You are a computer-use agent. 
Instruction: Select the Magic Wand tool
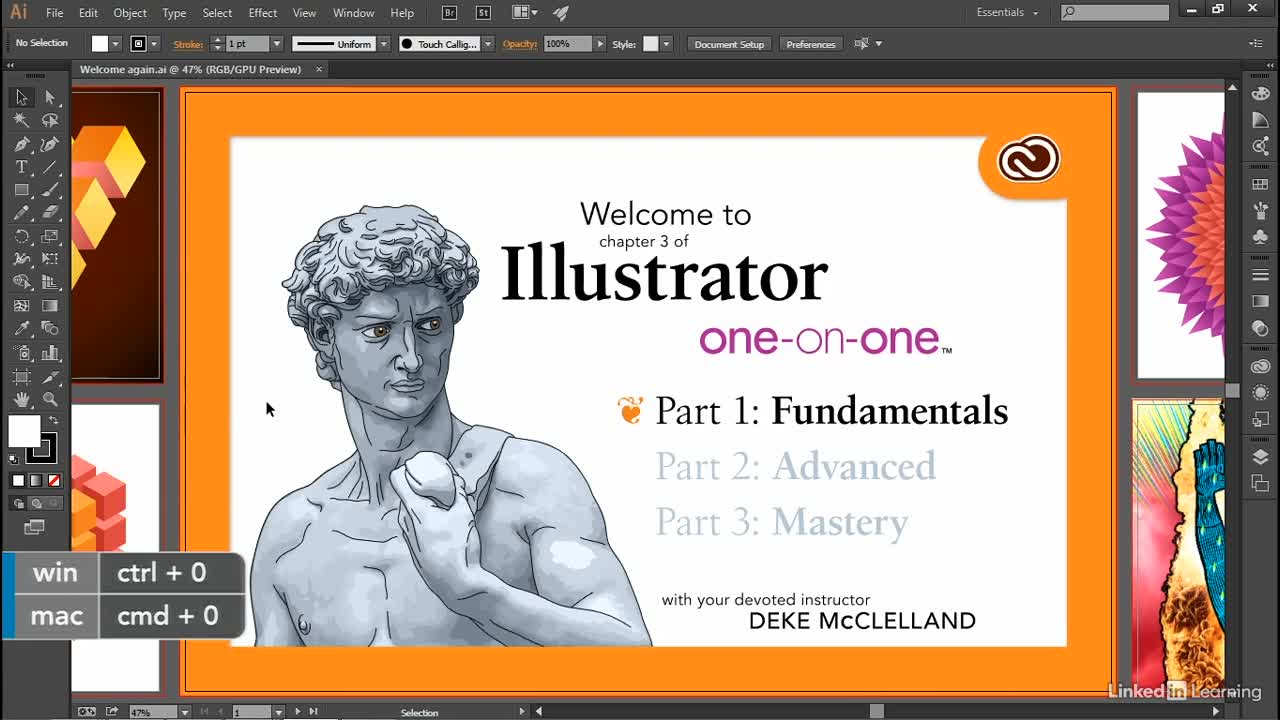pos(21,120)
